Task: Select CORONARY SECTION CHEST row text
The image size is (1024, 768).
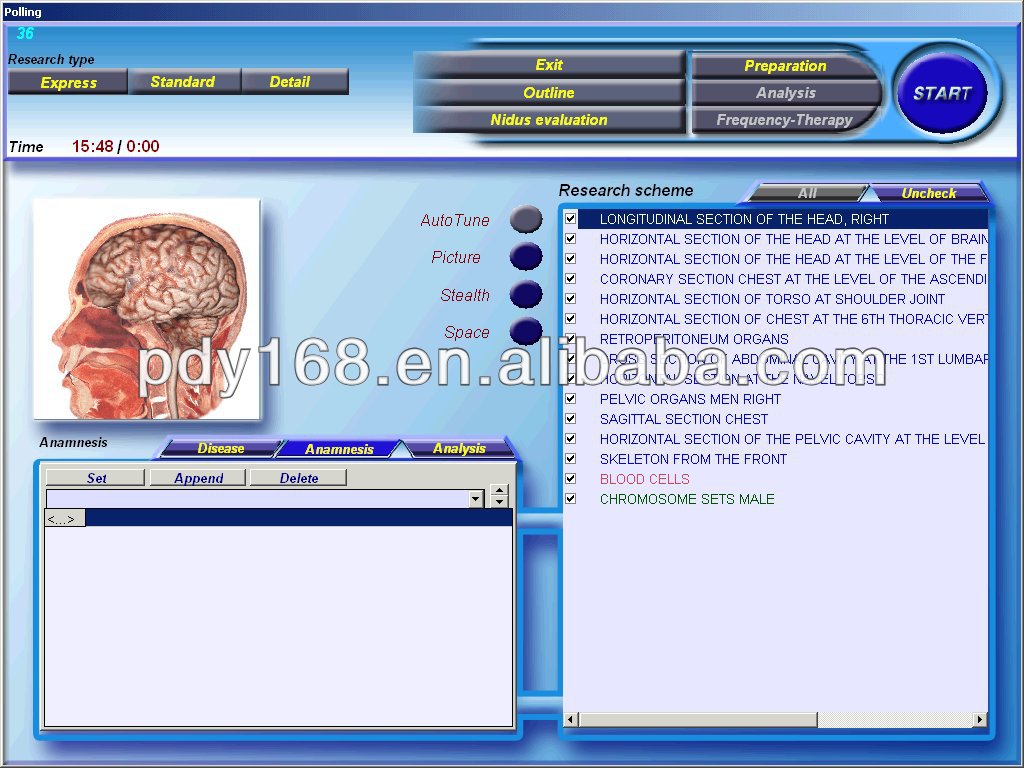Action: (x=793, y=279)
